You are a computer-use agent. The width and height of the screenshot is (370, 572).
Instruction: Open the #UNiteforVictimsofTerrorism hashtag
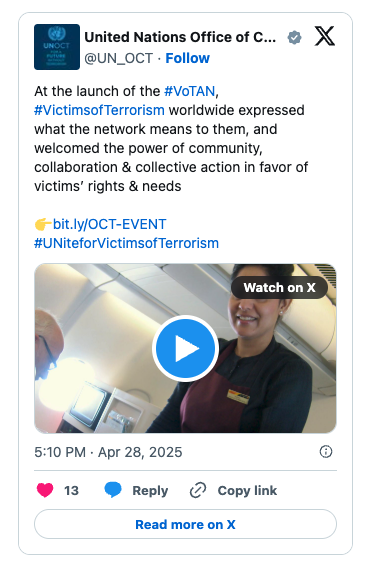[x=127, y=243]
